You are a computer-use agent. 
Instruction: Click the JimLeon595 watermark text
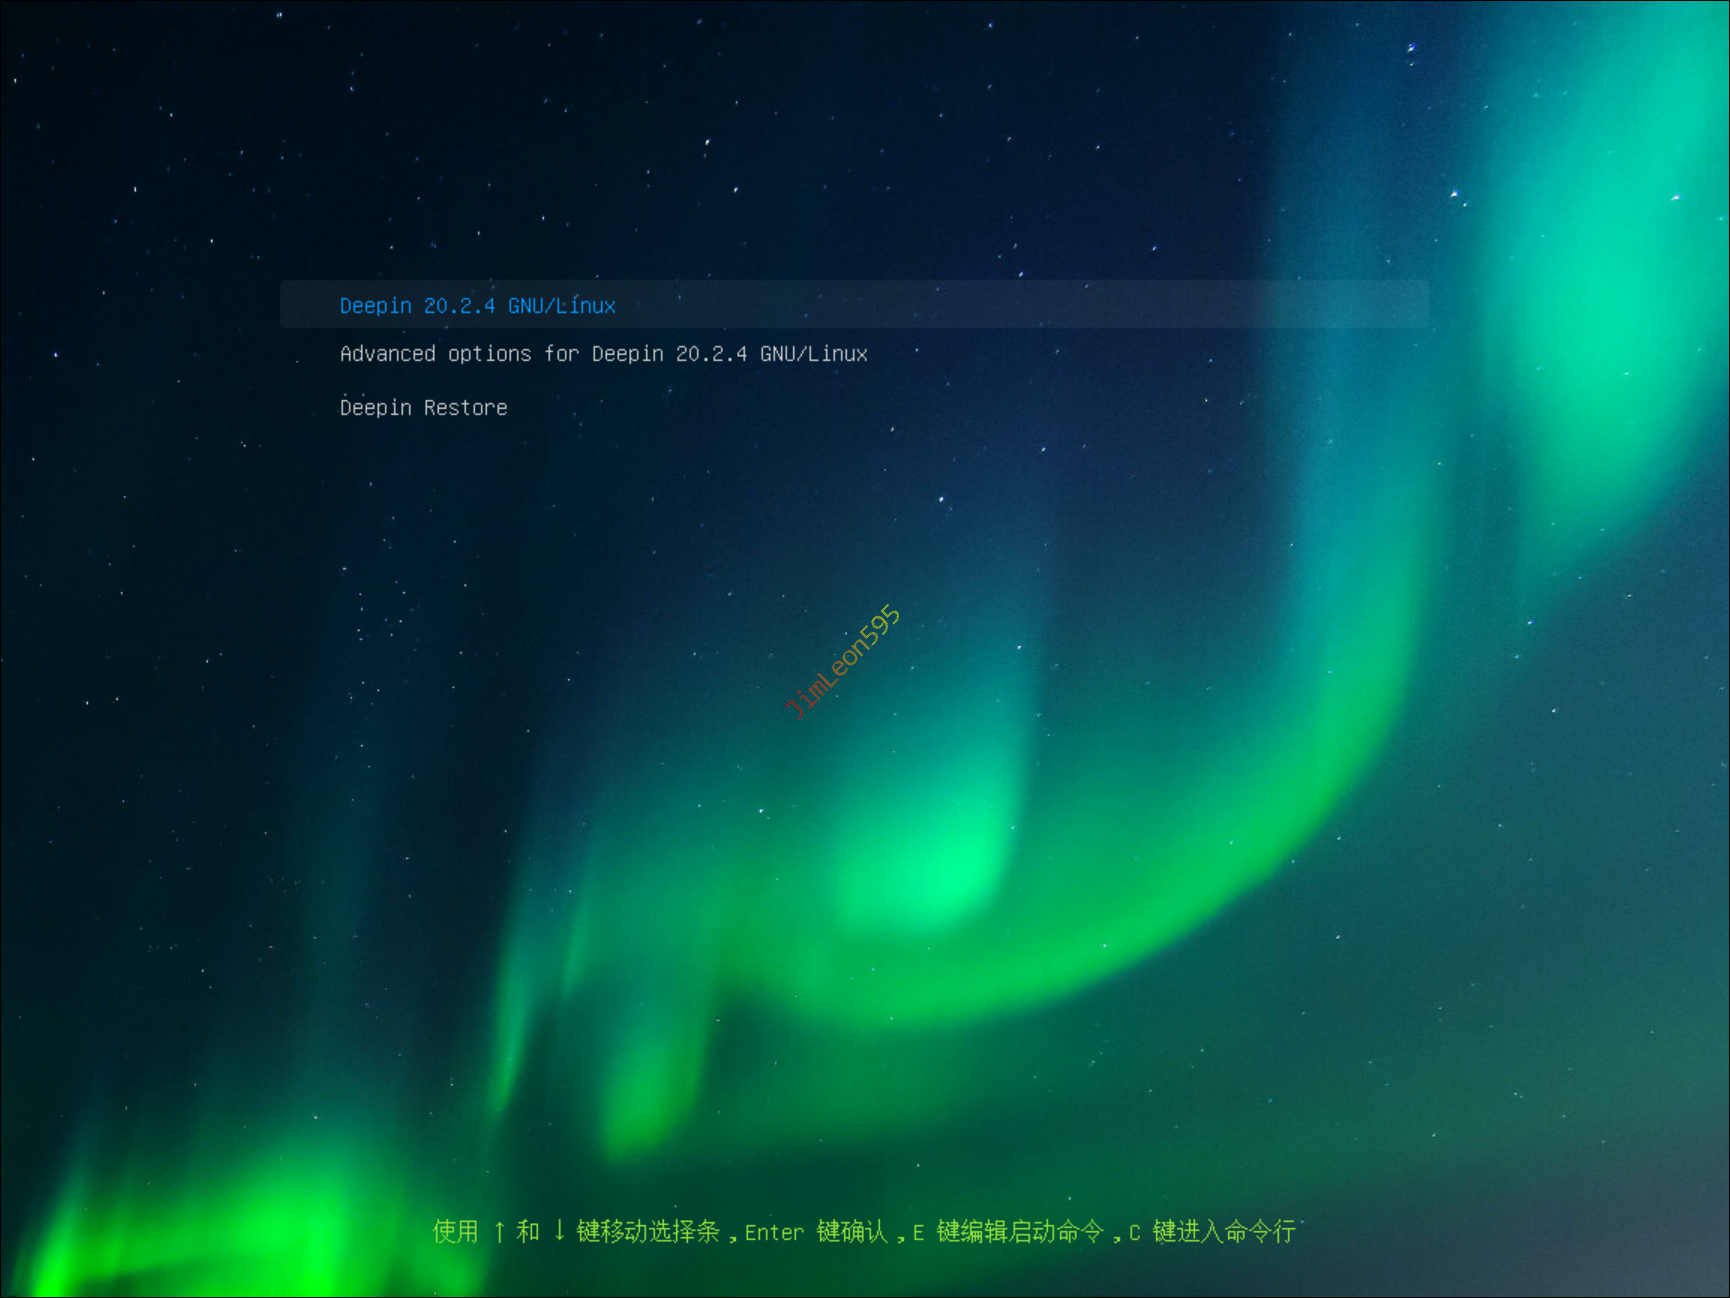click(843, 662)
